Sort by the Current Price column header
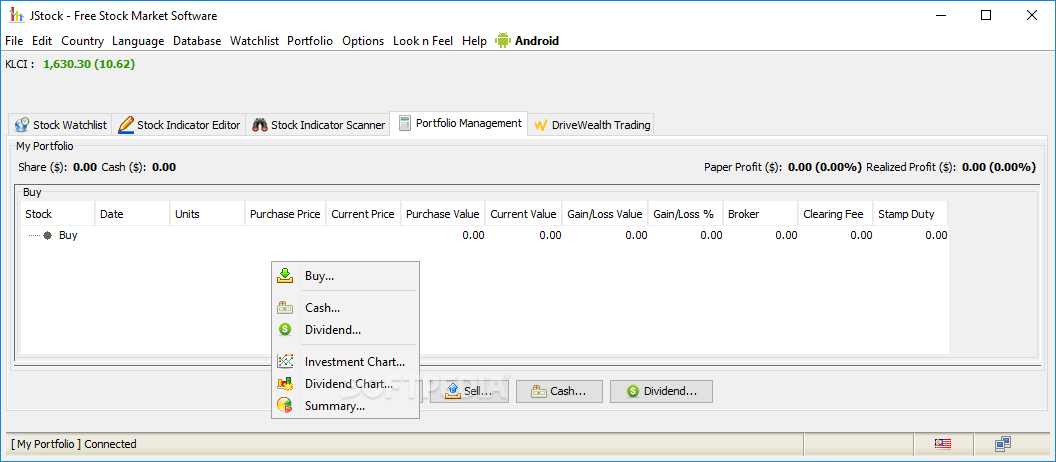Viewport: 1056px width, 462px height. click(363, 214)
